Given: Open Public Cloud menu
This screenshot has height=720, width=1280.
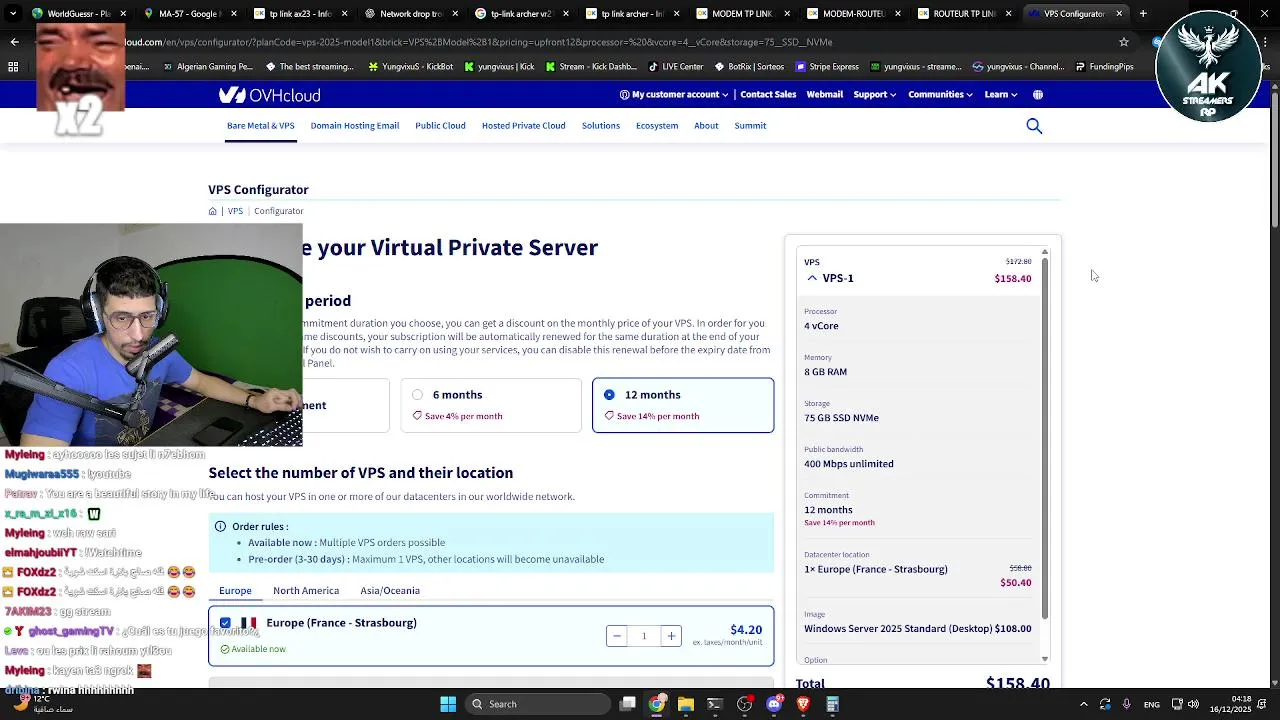Looking at the screenshot, I should click(440, 126).
